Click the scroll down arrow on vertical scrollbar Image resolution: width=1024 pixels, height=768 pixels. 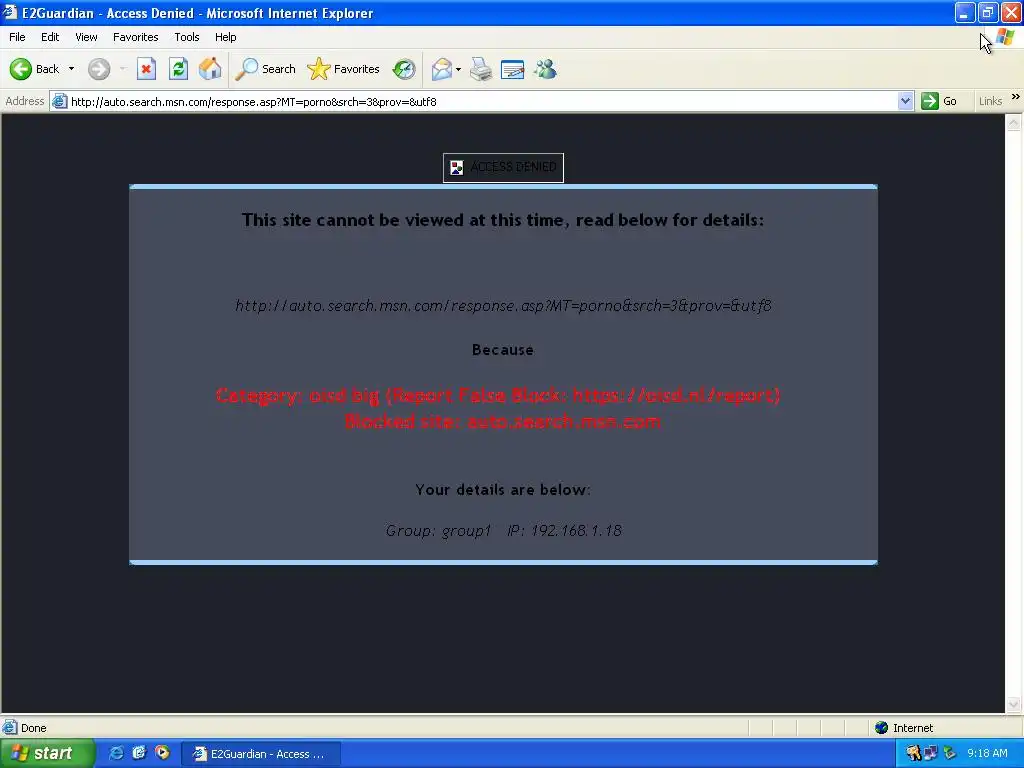coord(1014,704)
